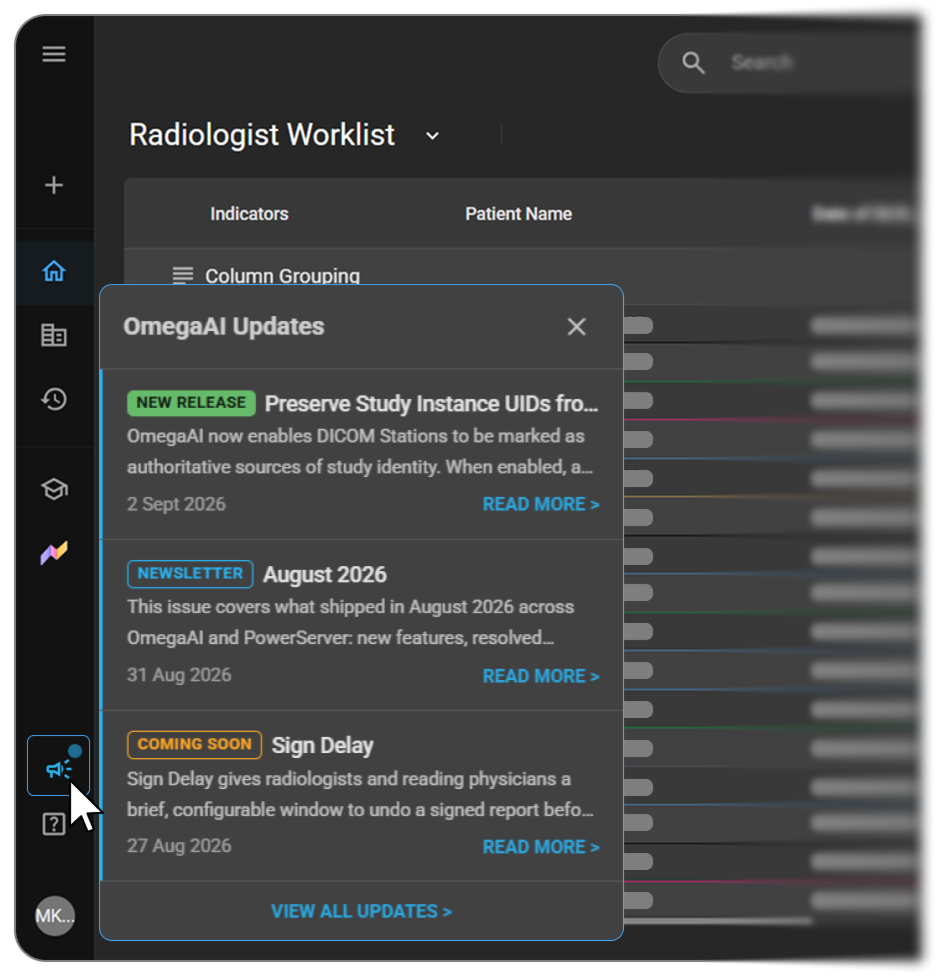This screenshot has width=936, height=976.
Task: Click the 31 Aug 2026 date
Action: (x=179, y=675)
